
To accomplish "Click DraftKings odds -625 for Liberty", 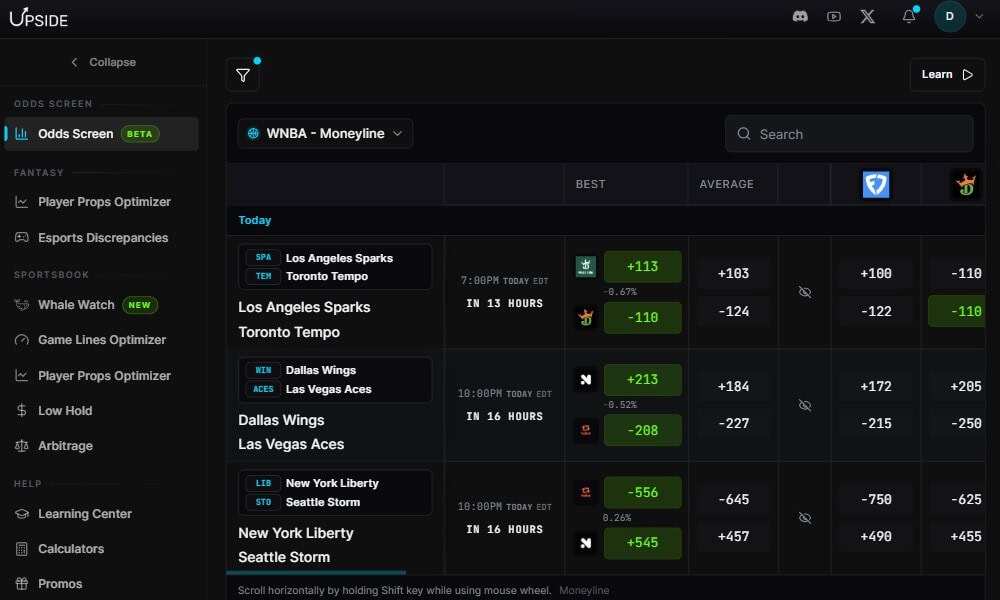I will pyautogui.click(x=957, y=499).
